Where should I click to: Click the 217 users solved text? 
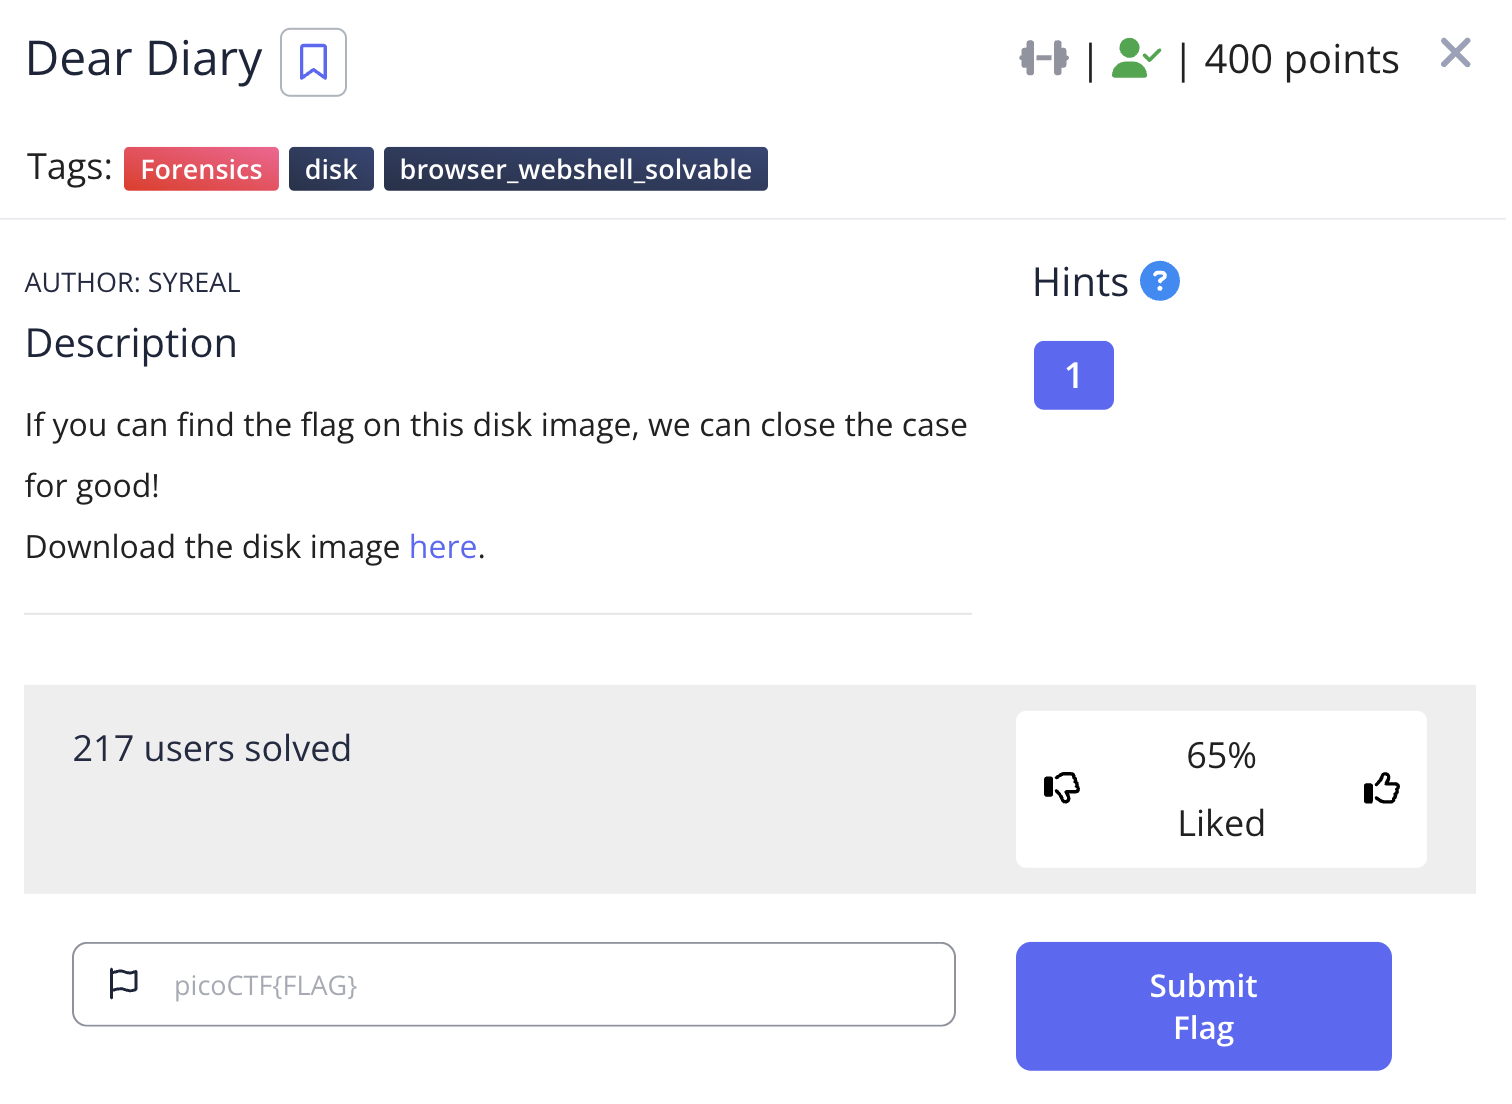tap(212, 748)
